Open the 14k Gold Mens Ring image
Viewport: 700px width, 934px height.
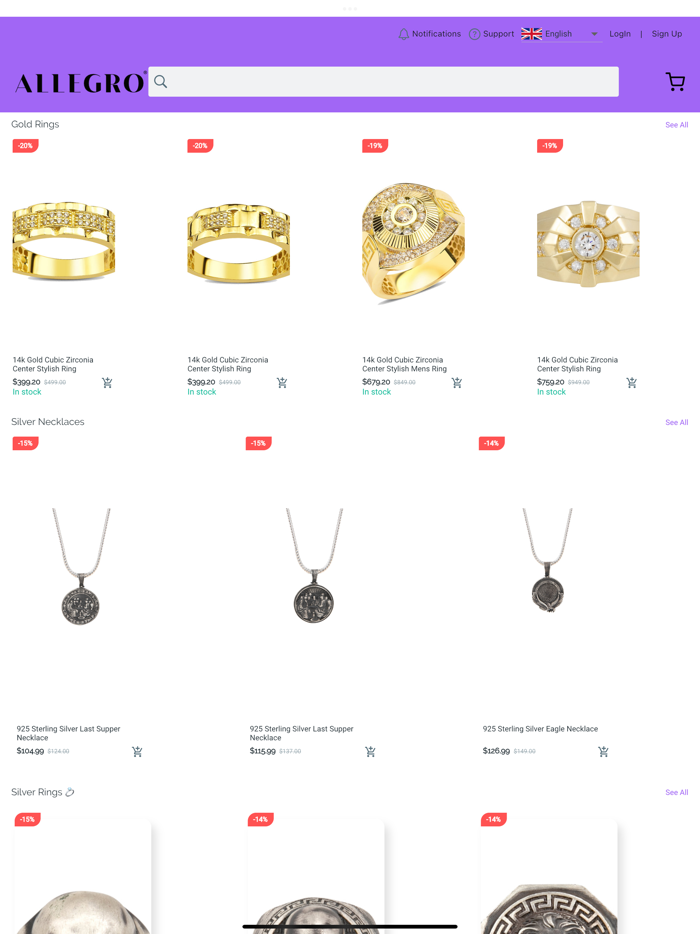413,241
